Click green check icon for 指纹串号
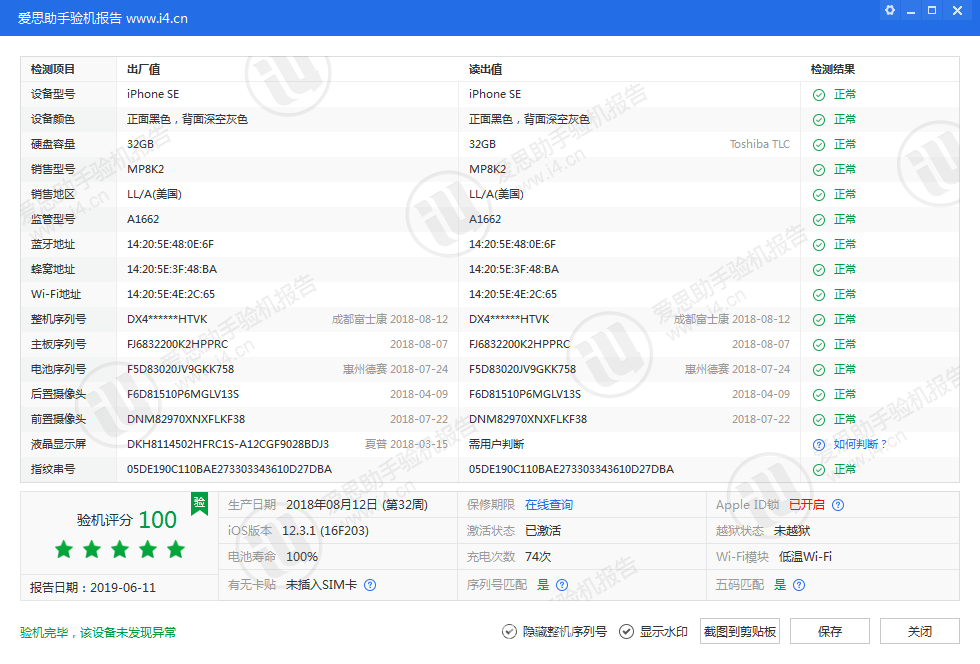This screenshot has height=664, width=980. (x=819, y=469)
